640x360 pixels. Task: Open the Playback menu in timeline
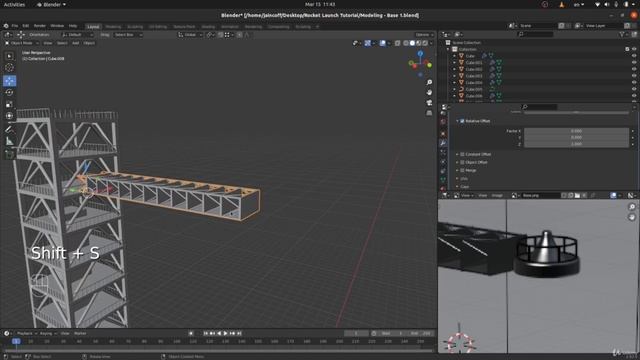27,333
